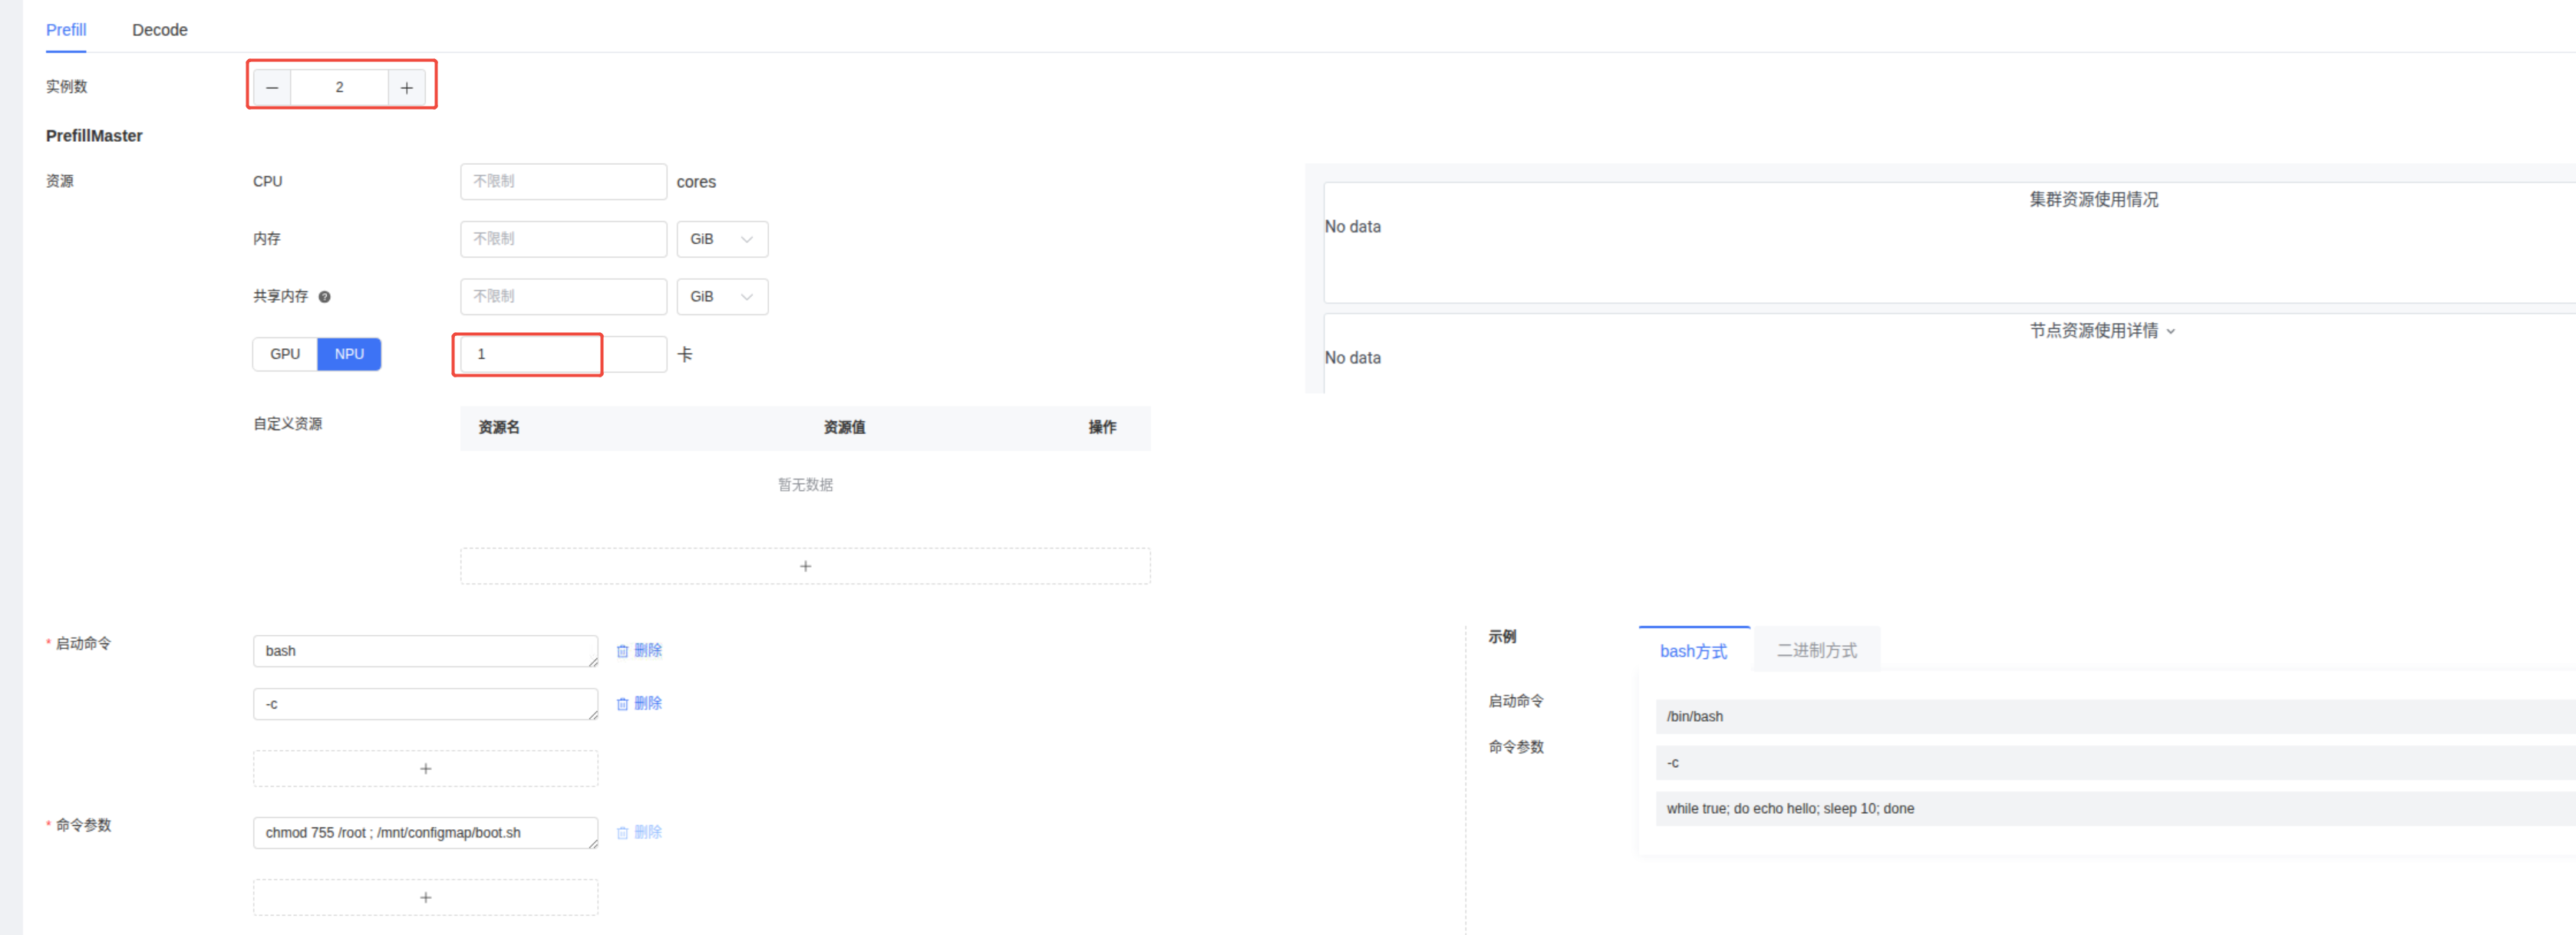Click plus to add command parameter
The image size is (2576, 935).
click(x=425, y=898)
